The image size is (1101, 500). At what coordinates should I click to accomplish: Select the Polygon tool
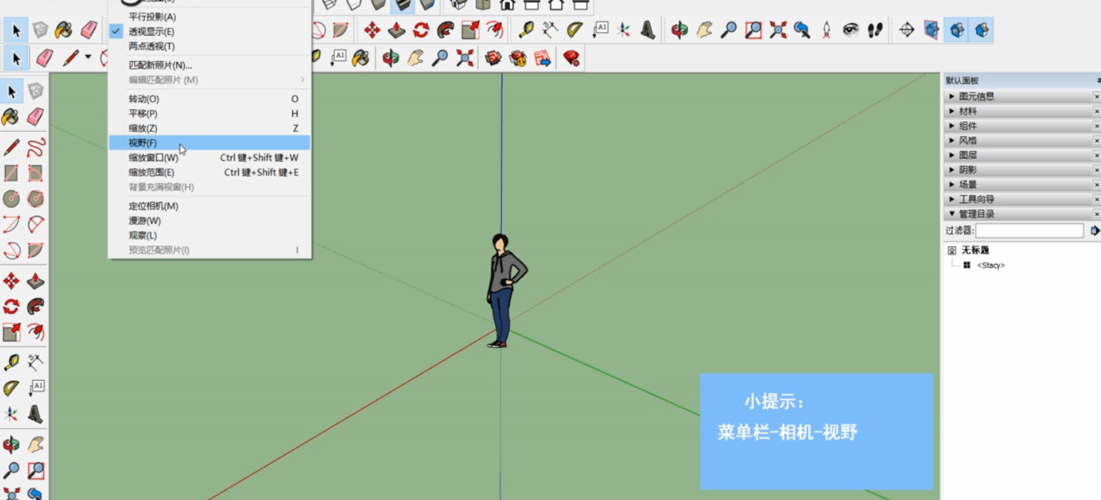[36, 199]
